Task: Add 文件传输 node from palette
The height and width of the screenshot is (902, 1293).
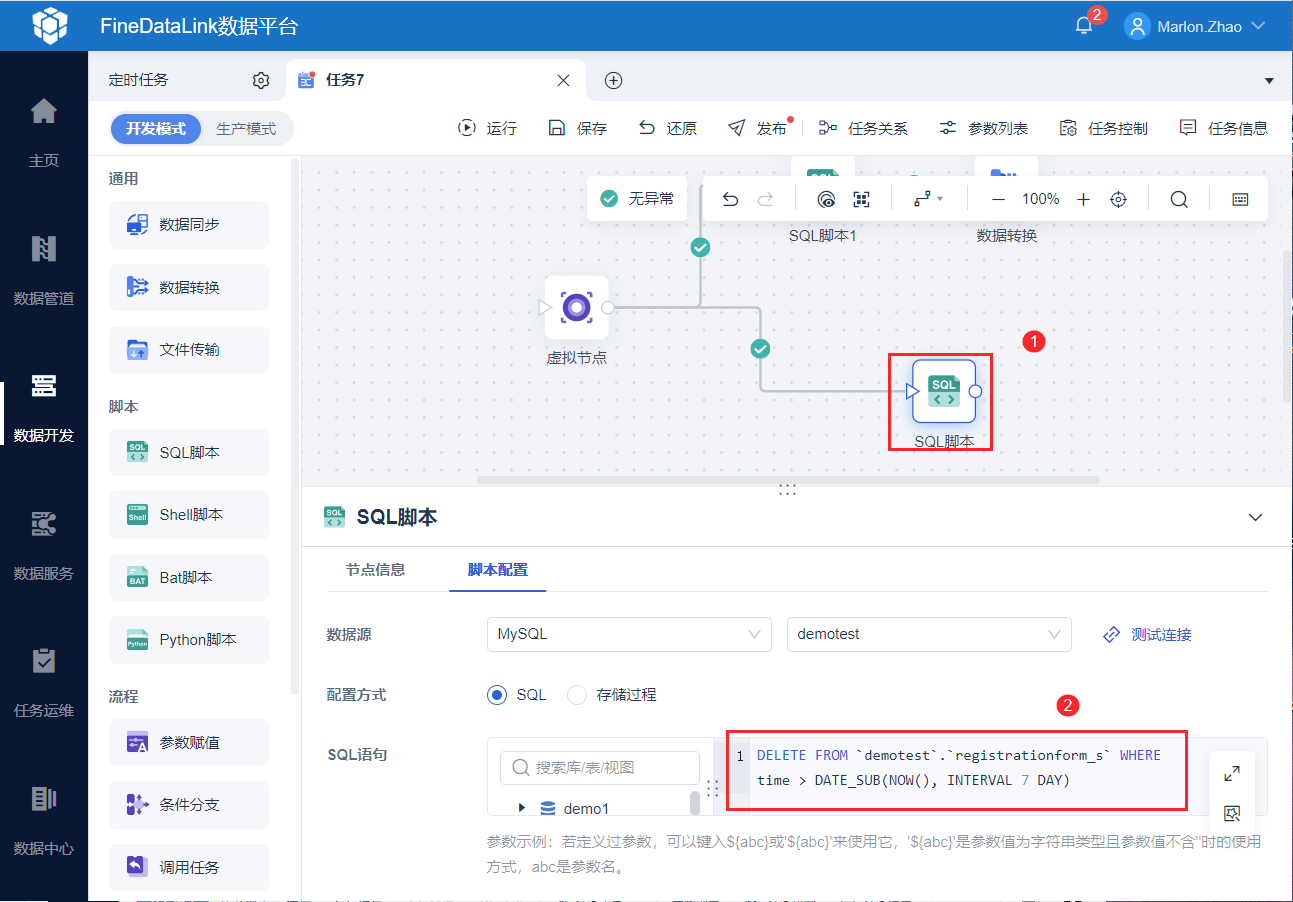Action: click(189, 350)
